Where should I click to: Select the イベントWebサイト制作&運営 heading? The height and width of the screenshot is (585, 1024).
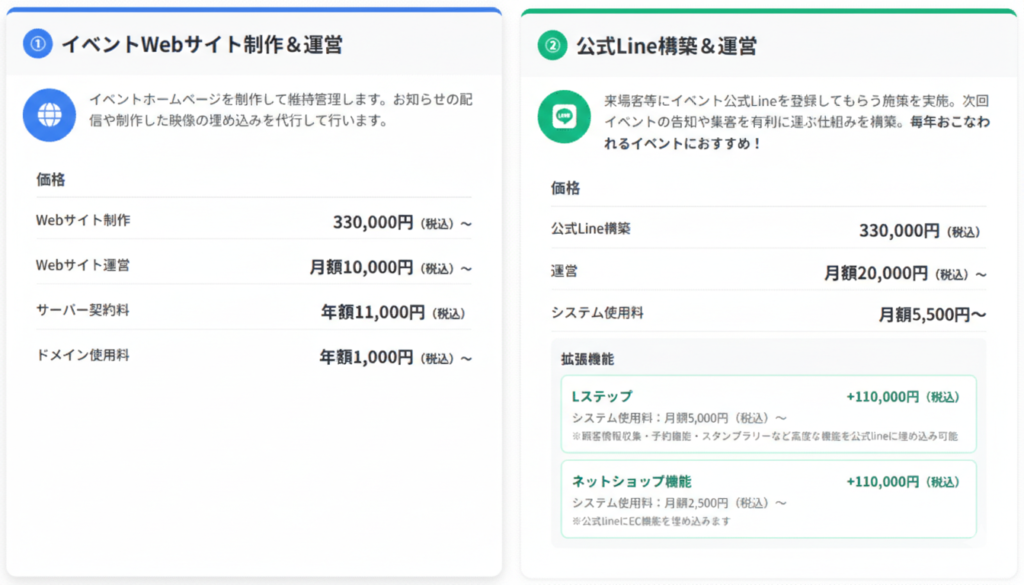coord(201,44)
